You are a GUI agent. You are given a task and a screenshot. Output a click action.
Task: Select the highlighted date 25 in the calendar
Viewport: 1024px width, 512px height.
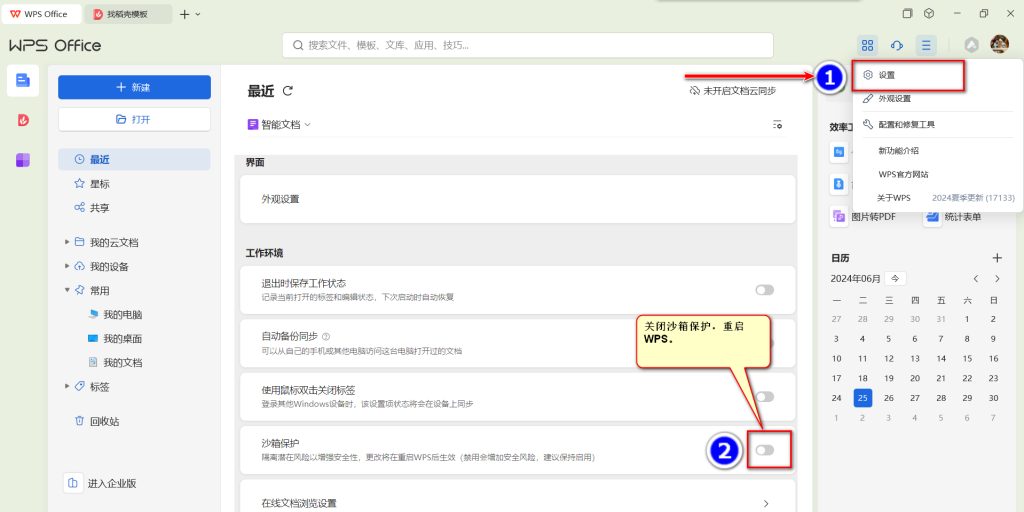pos(863,398)
